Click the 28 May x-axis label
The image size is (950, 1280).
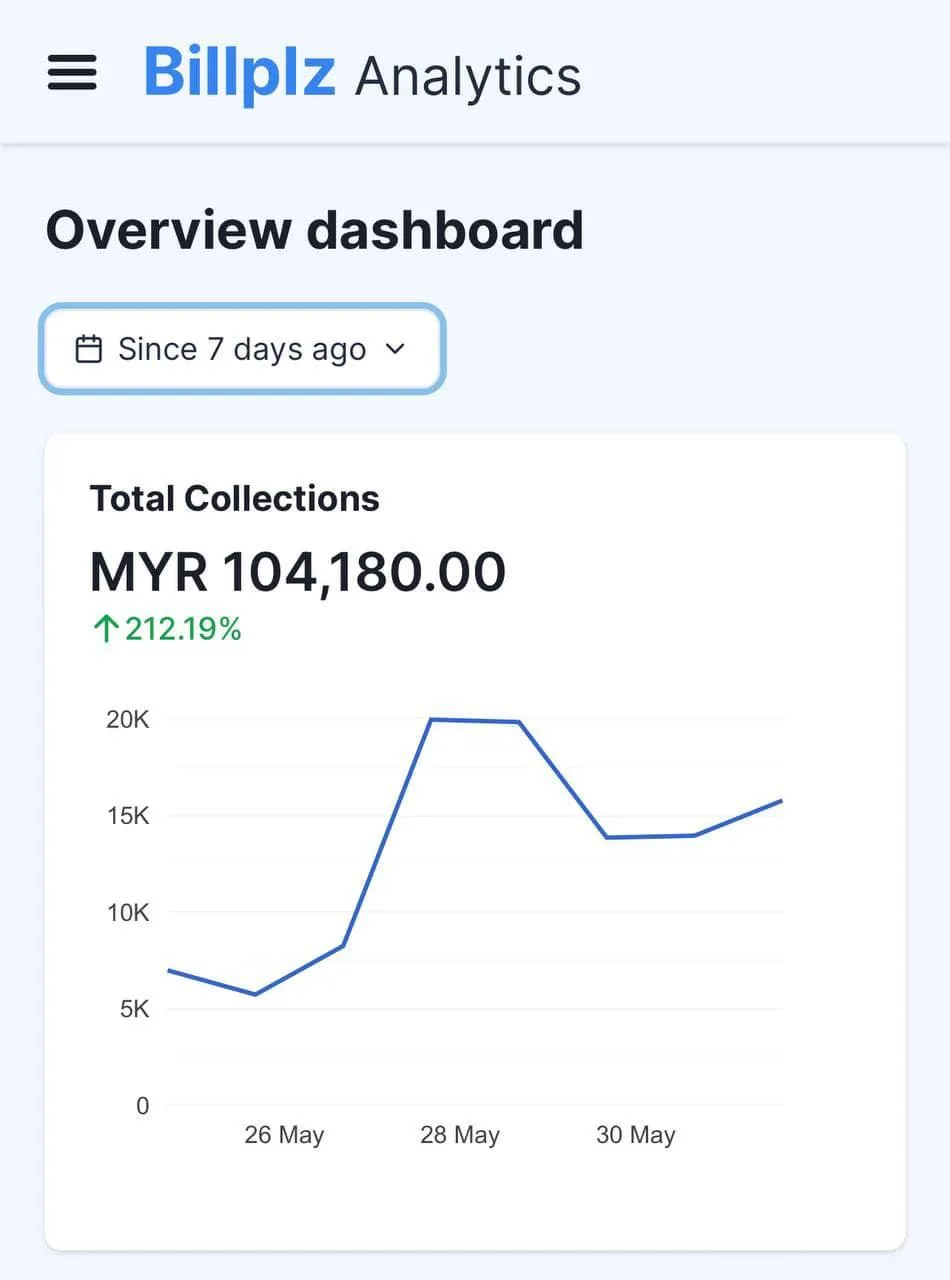[460, 1136]
